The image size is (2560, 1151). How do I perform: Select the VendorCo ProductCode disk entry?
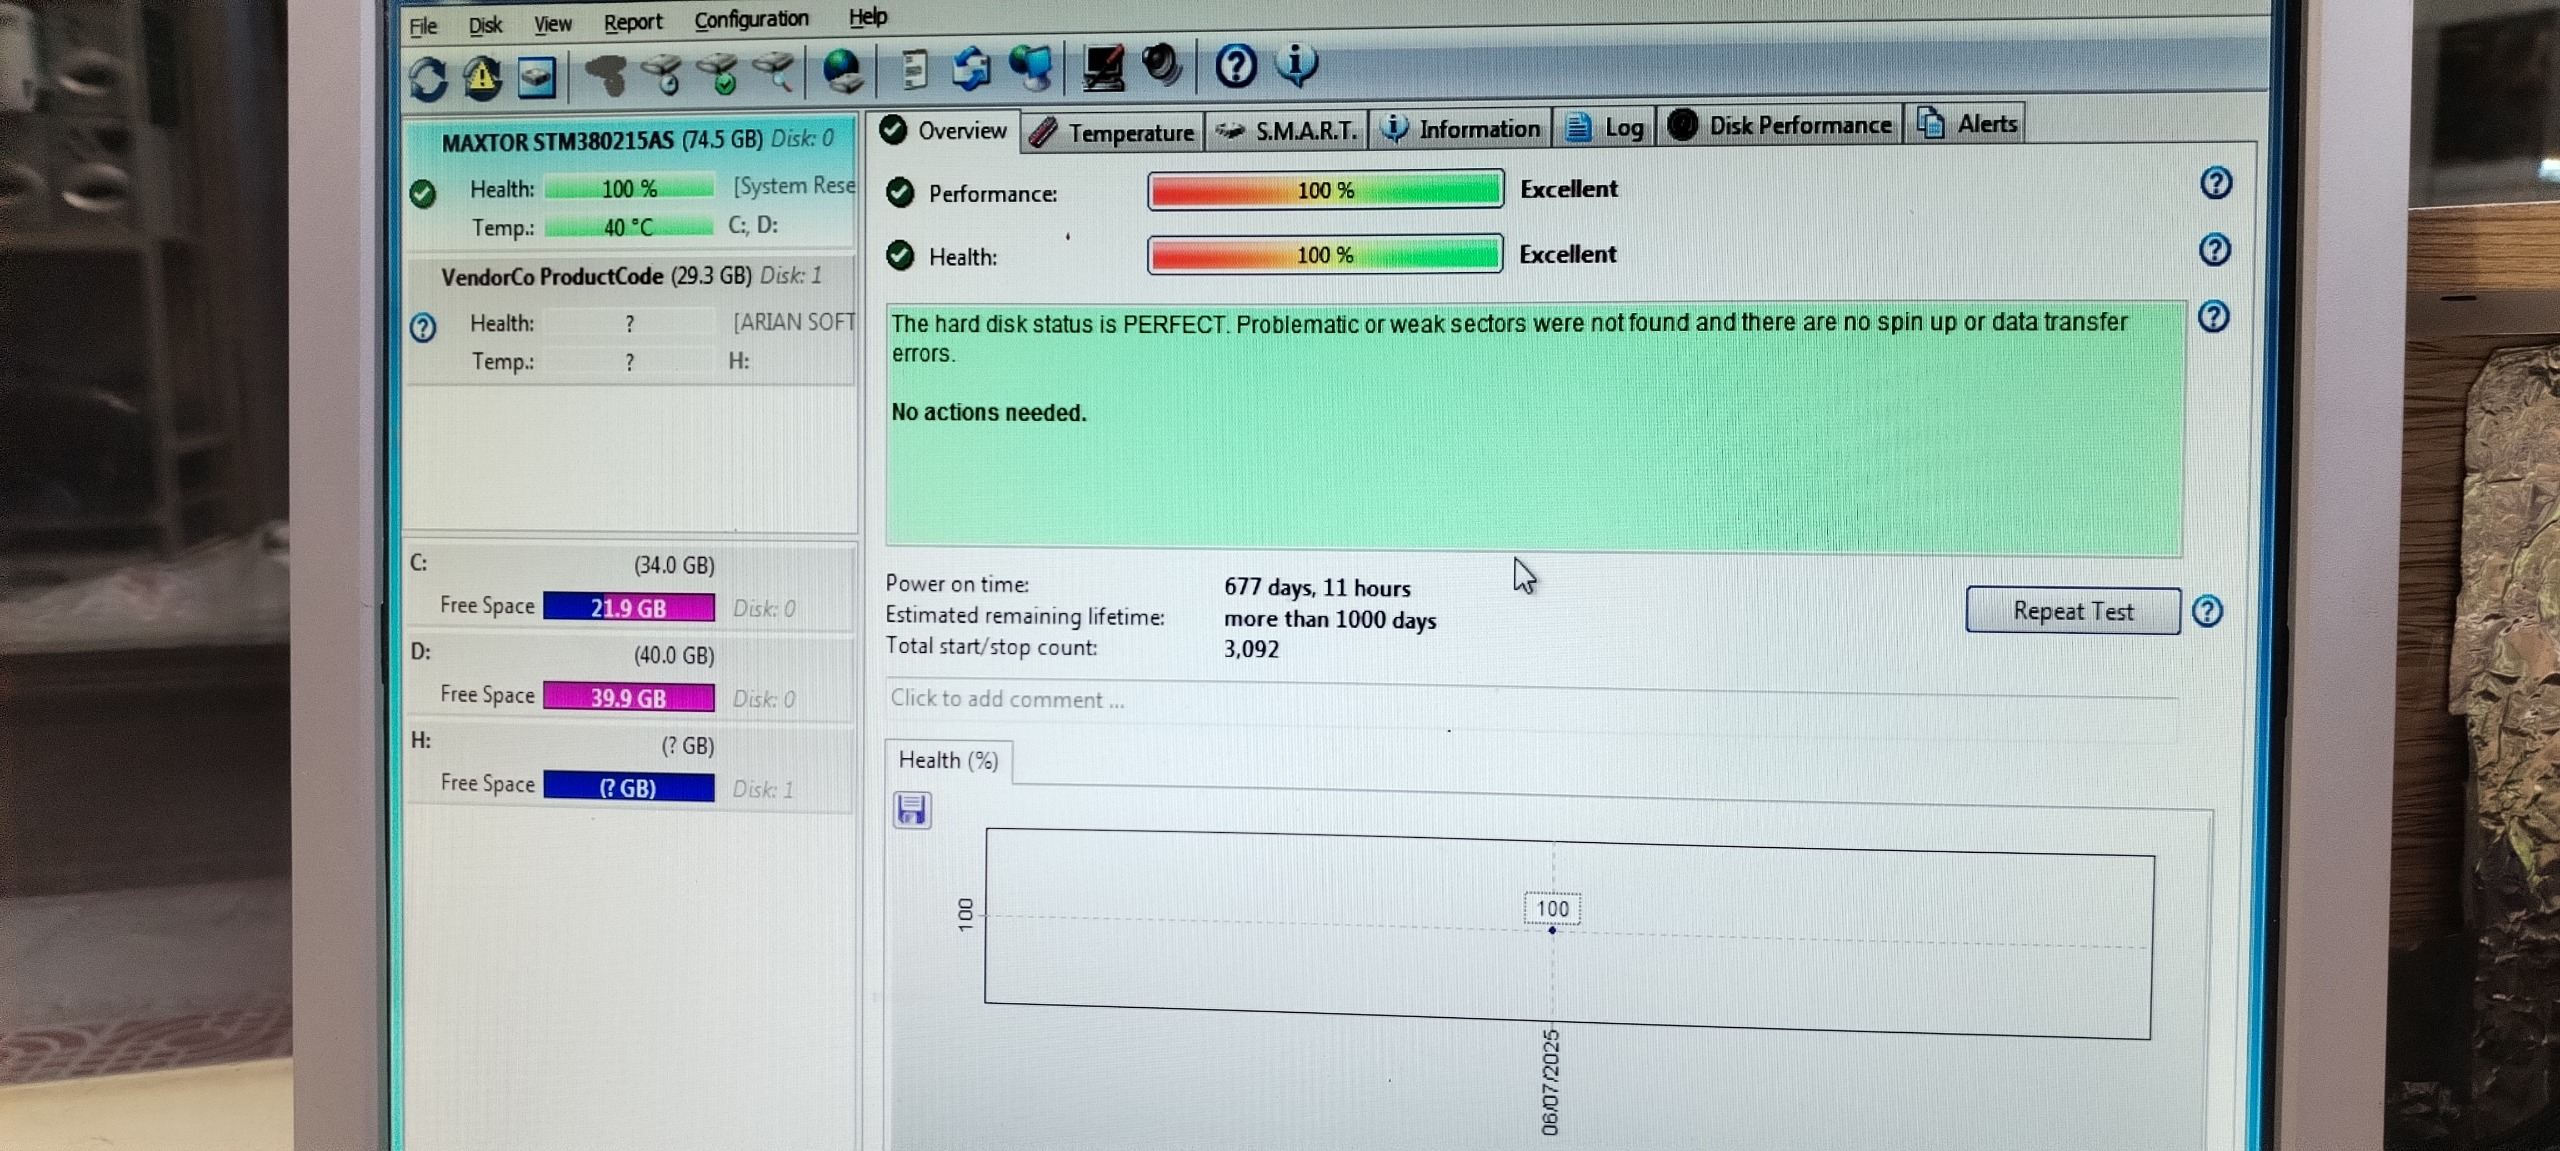(x=632, y=320)
